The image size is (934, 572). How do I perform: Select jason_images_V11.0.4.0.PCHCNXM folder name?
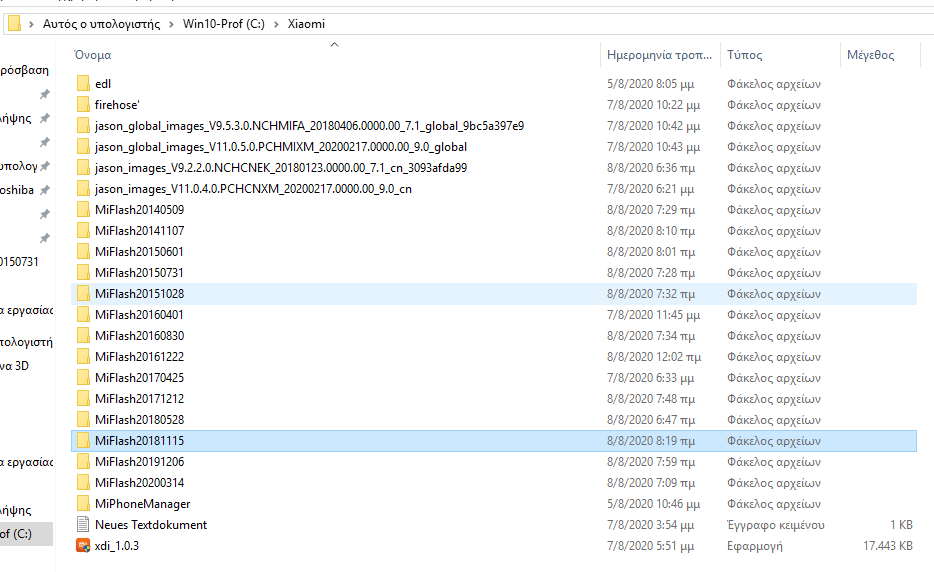click(x=253, y=189)
